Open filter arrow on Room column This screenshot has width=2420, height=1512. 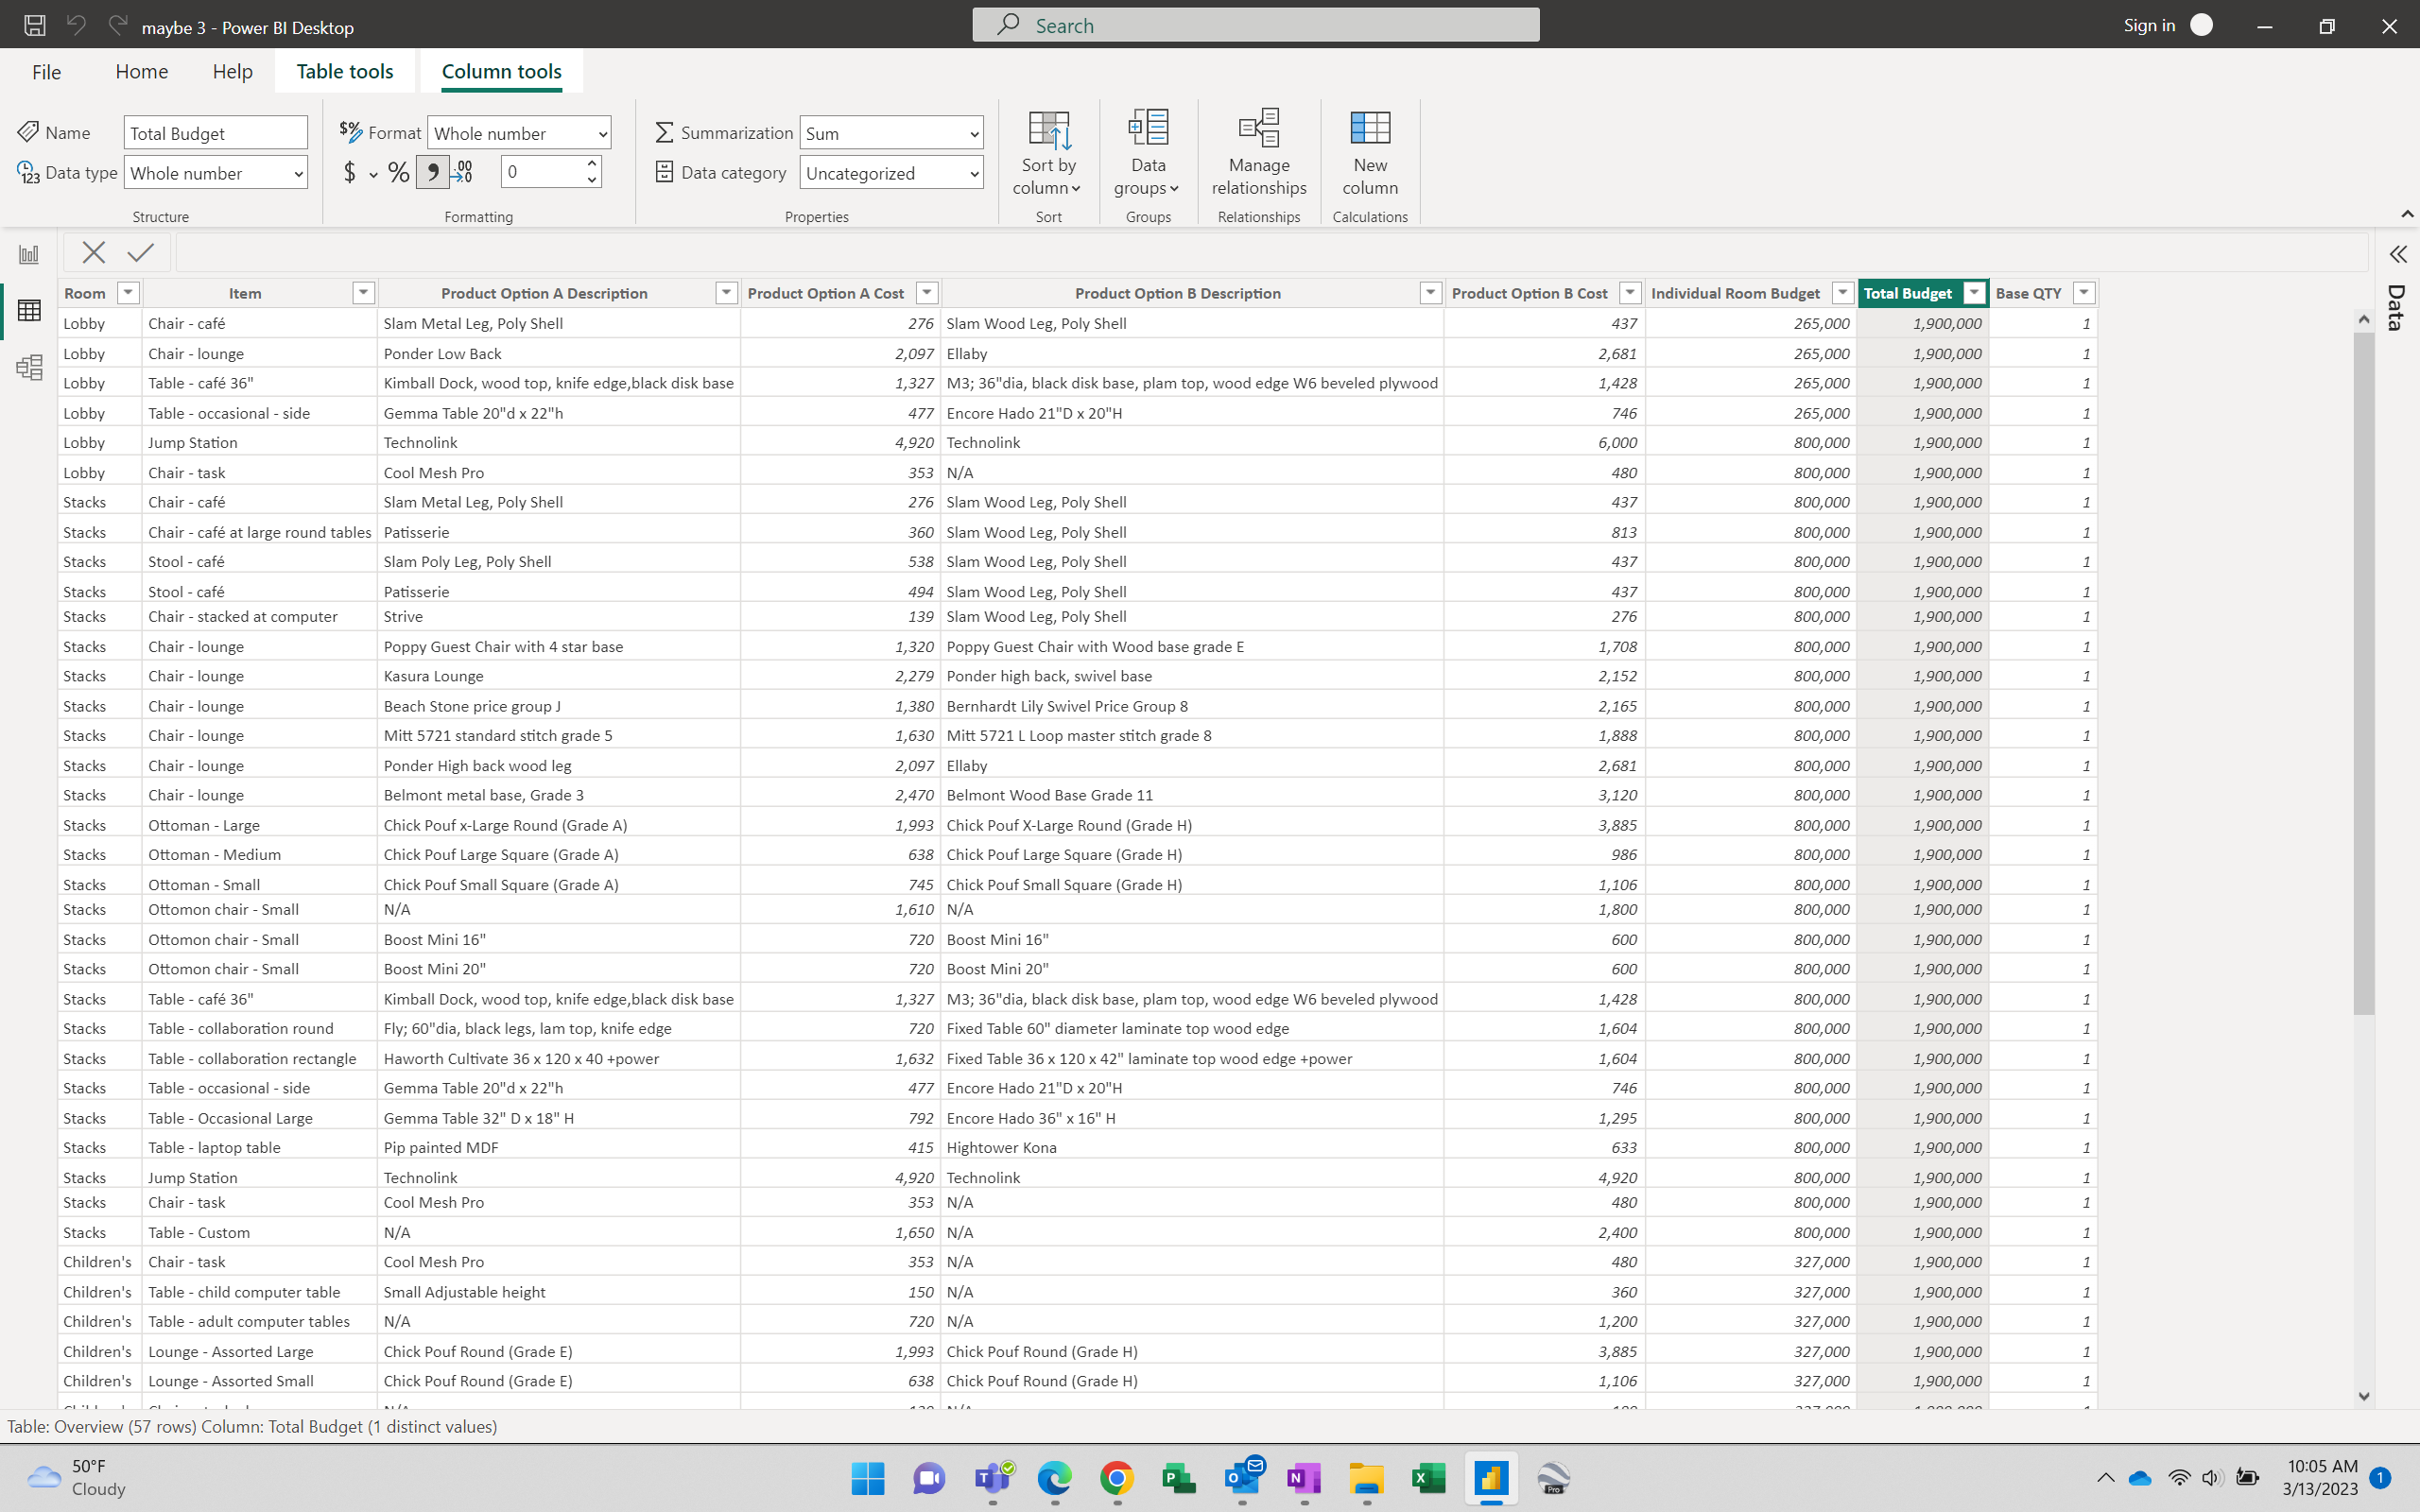[128, 293]
